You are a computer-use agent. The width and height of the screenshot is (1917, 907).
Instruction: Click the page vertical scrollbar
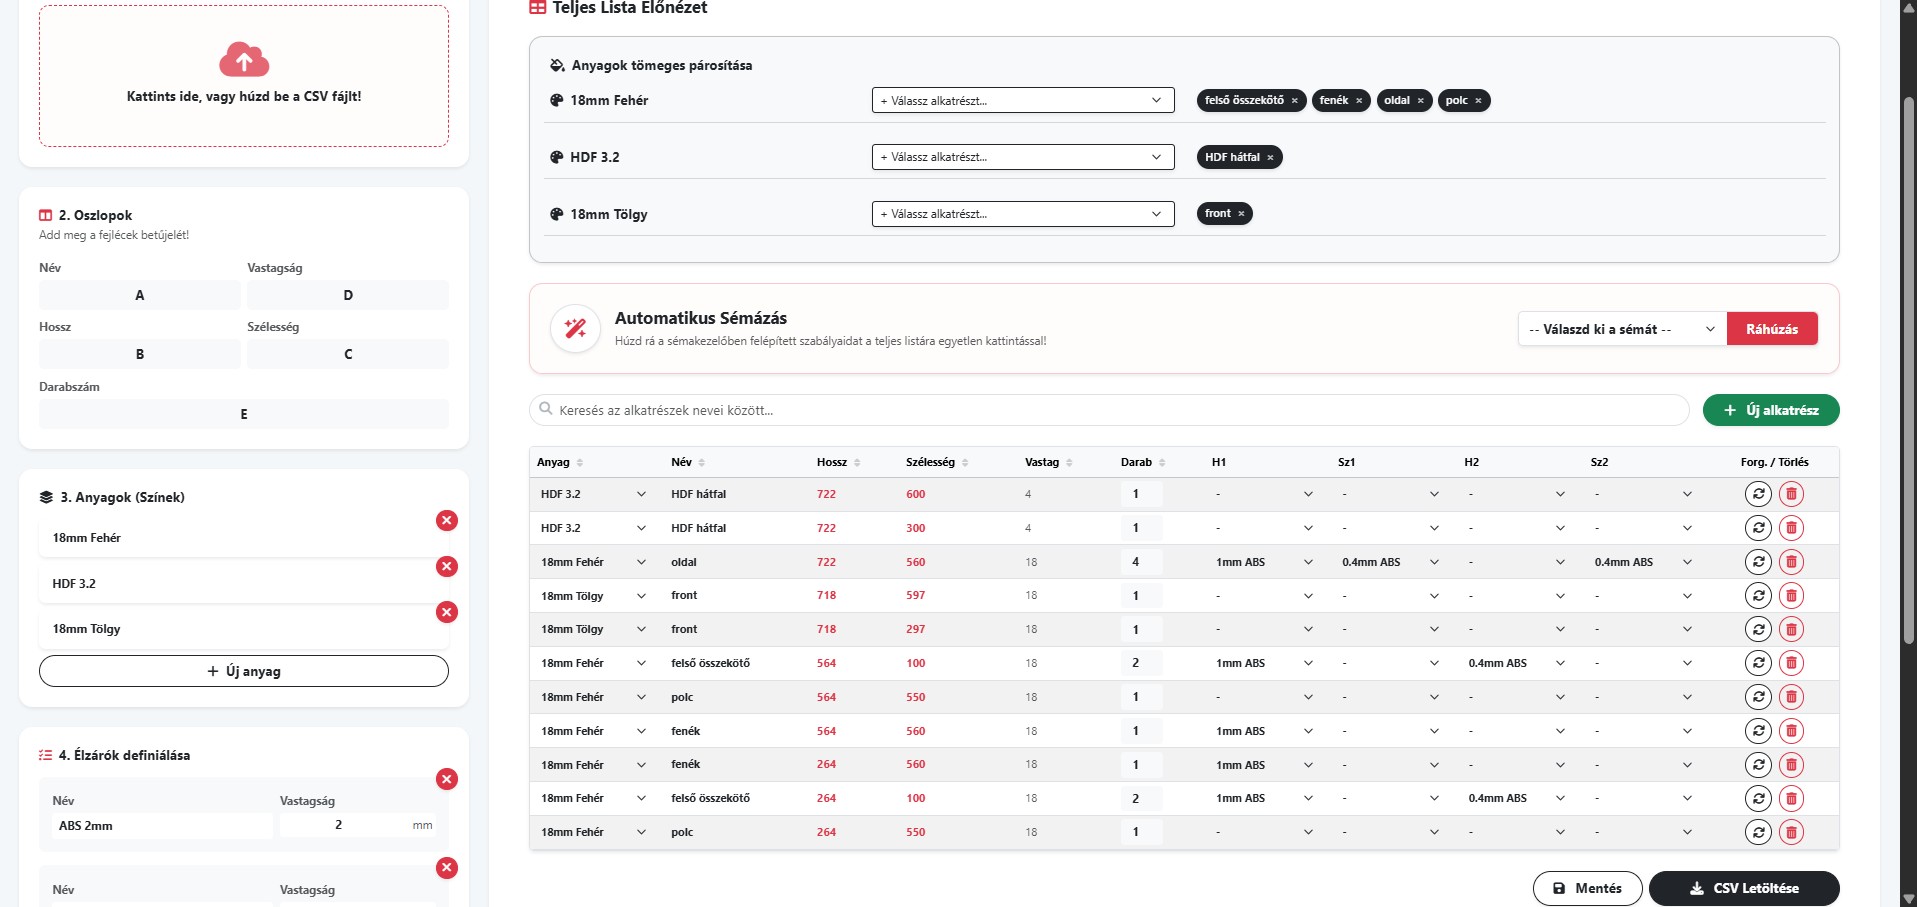[x=1909, y=370]
